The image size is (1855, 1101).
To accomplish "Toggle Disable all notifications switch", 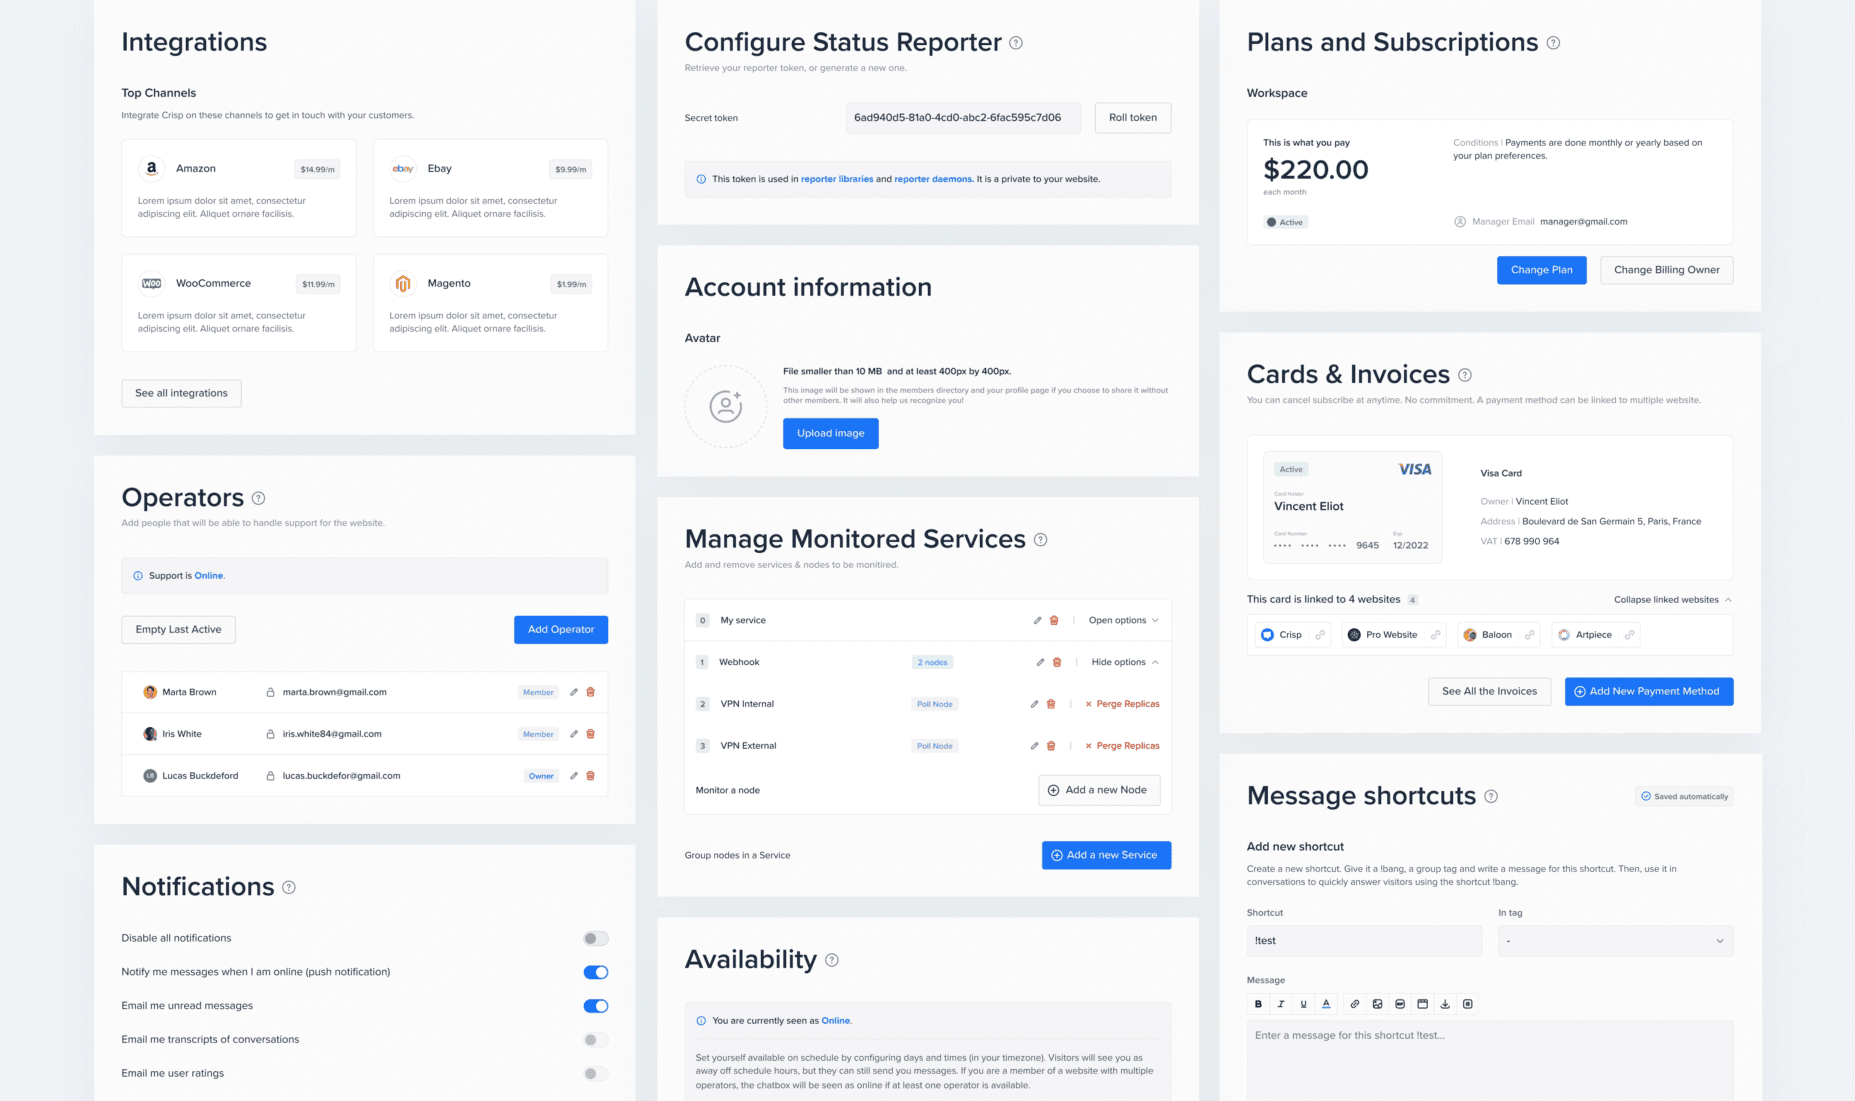I will [595, 938].
